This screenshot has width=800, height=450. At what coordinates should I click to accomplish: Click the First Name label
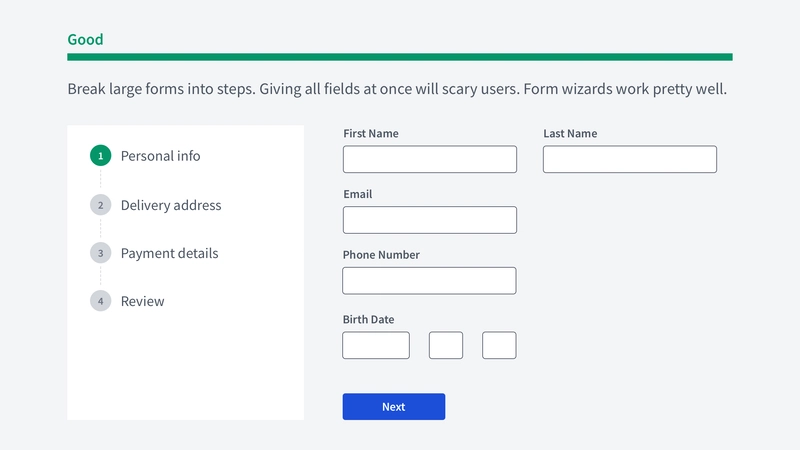[371, 133]
